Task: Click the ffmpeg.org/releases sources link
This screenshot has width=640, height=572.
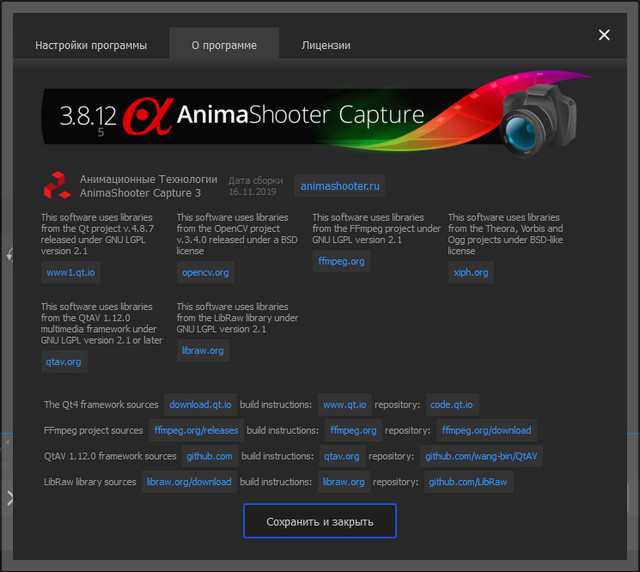Action: point(194,431)
